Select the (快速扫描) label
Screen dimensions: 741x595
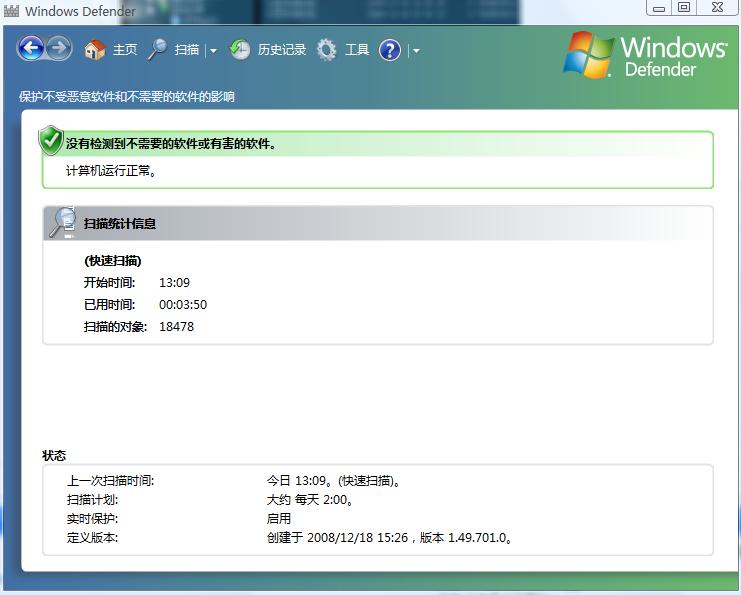113,261
